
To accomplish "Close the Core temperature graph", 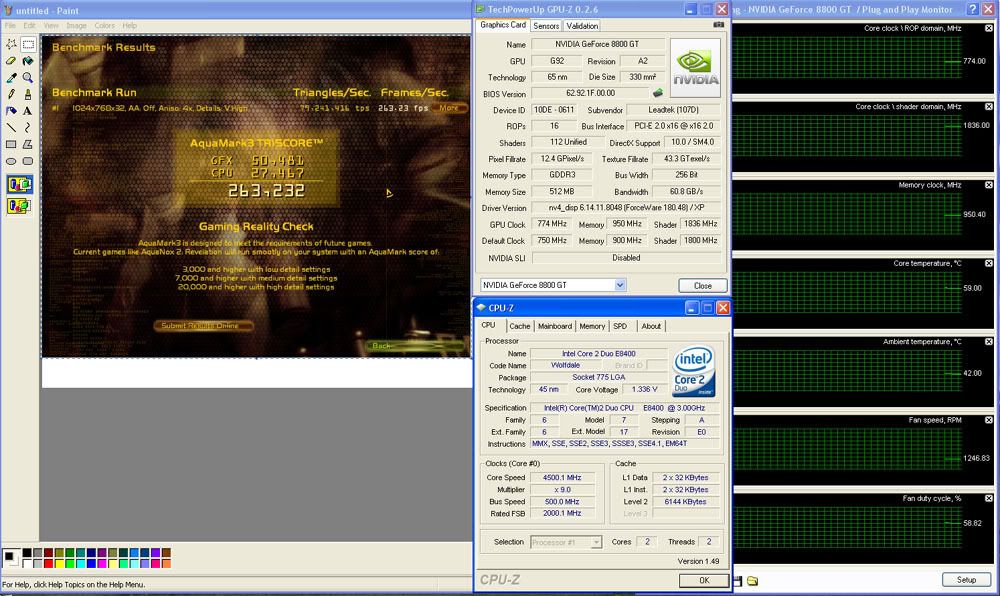I will pos(989,263).
